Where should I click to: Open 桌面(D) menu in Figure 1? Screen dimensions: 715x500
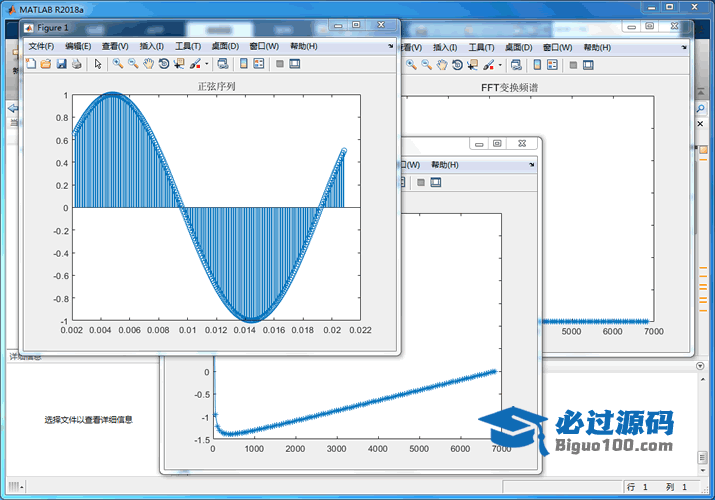[225, 46]
